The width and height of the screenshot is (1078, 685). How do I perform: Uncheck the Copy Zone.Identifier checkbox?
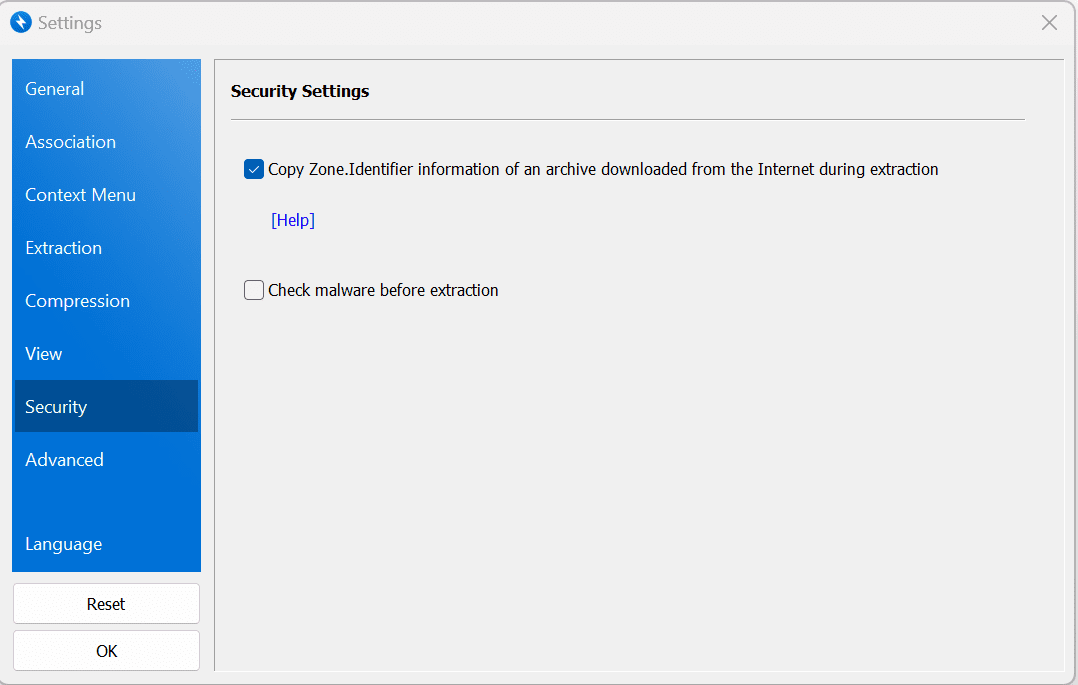(254, 170)
